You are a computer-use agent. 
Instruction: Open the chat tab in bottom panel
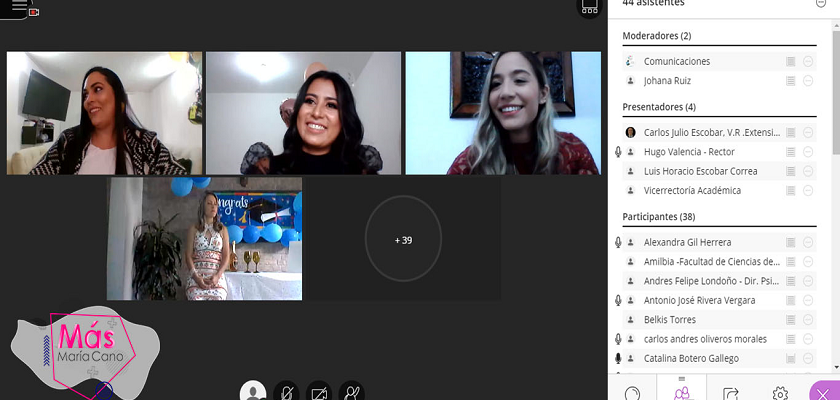(632, 392)
